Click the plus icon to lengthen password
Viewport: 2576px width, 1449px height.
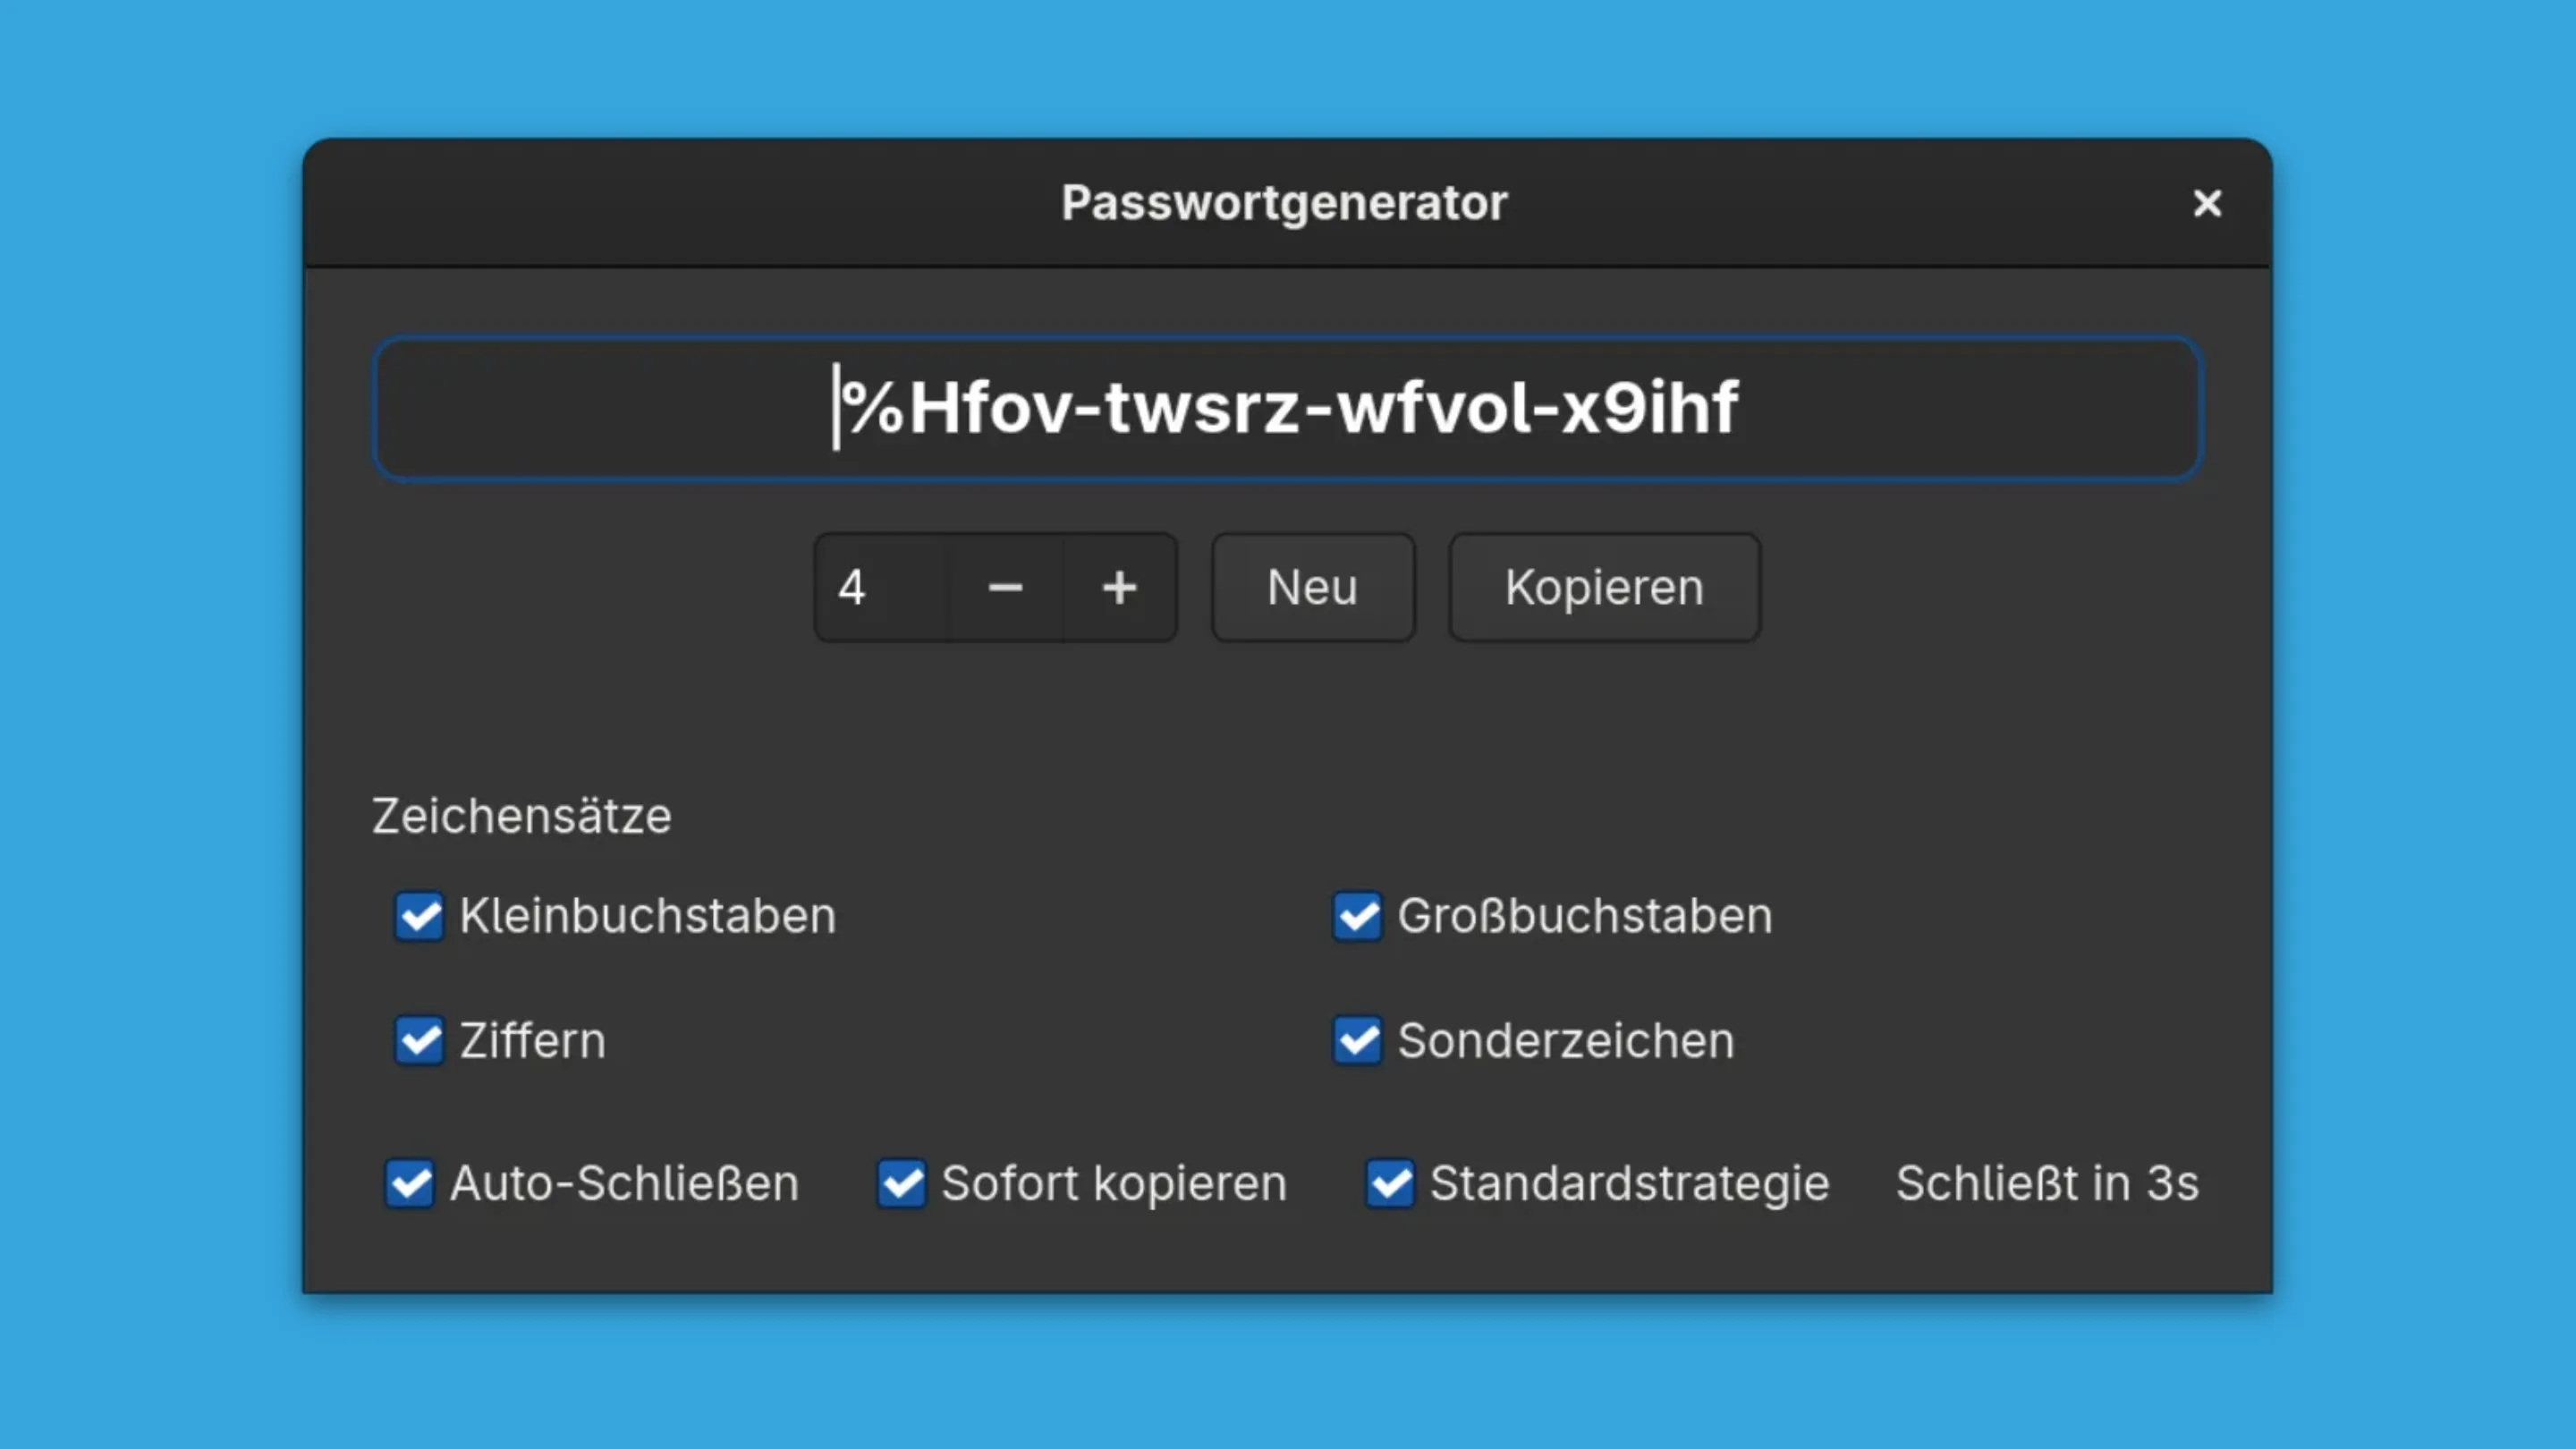coord(1118,587)
